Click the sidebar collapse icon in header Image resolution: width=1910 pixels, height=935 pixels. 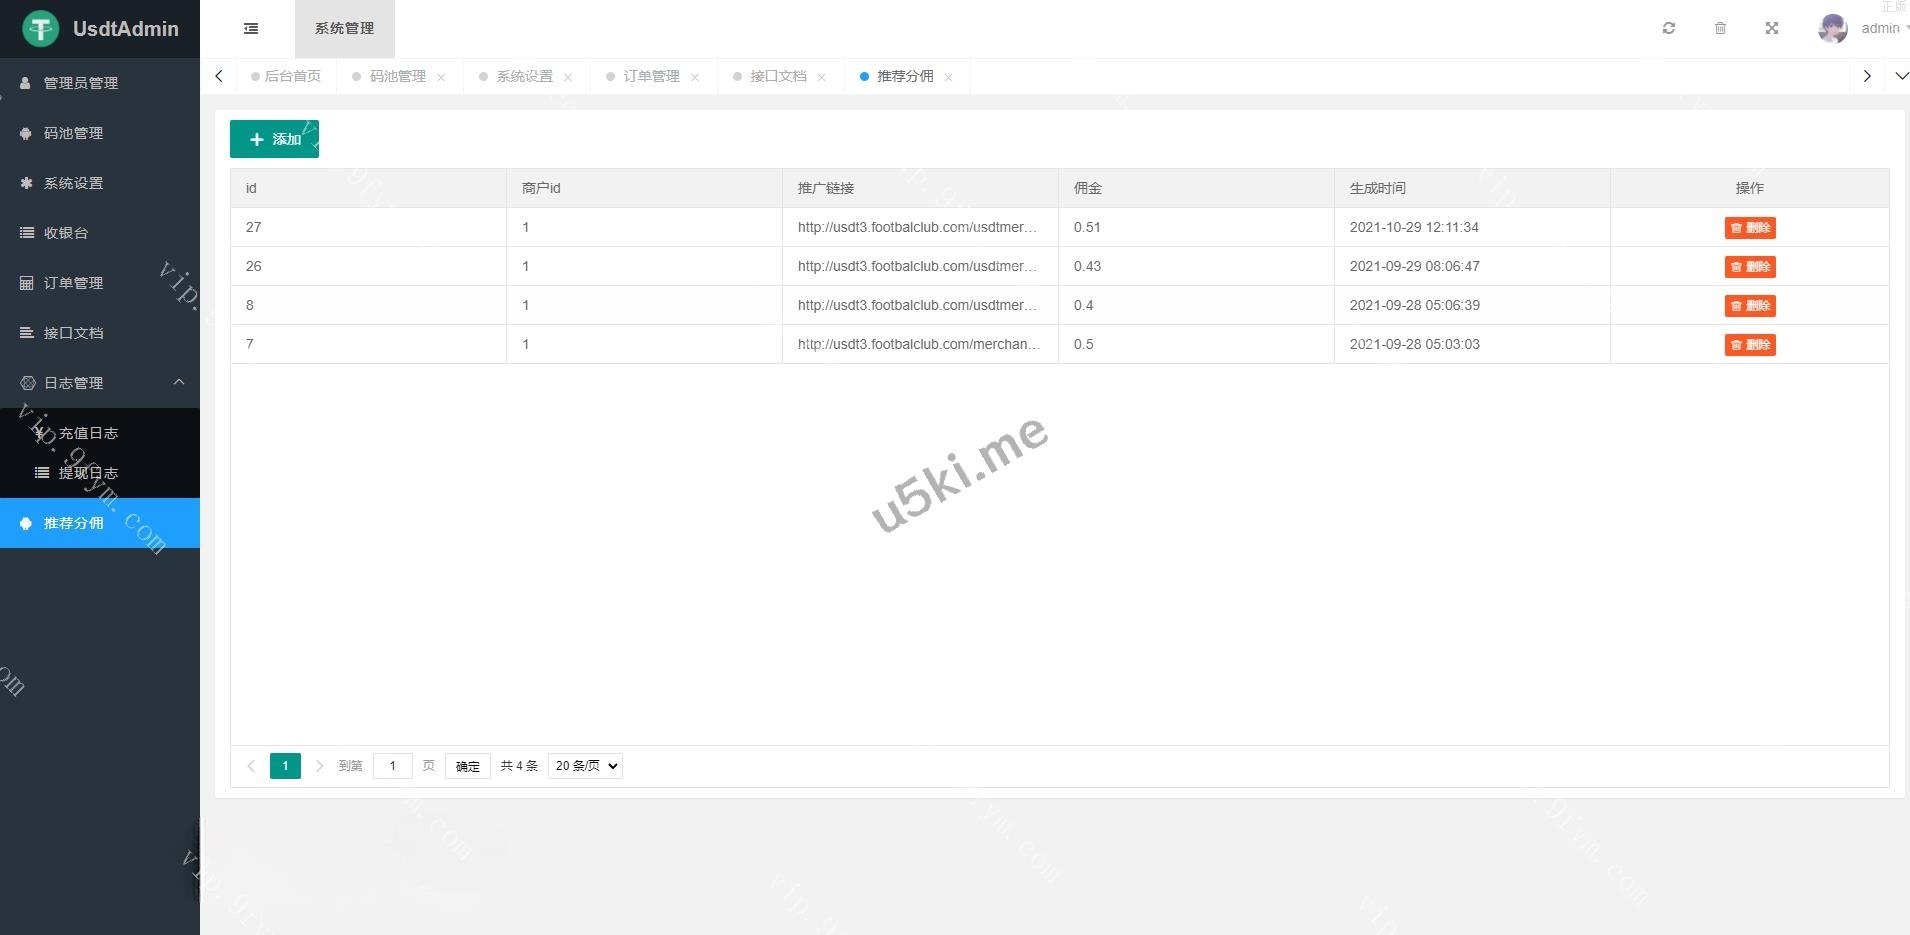[251, 29]
